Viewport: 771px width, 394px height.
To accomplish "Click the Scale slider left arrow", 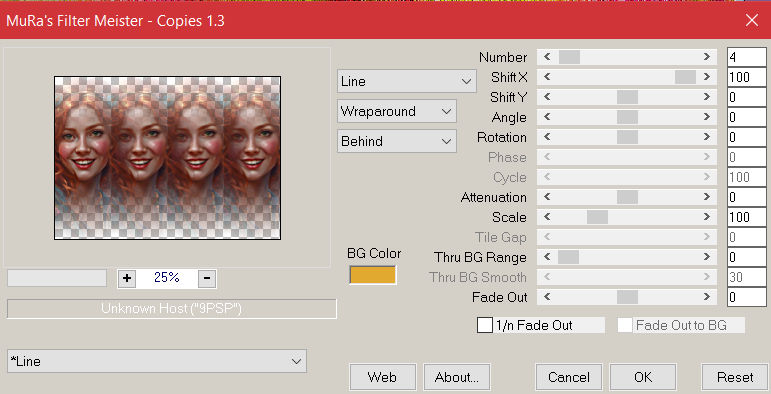I will 547,217.
